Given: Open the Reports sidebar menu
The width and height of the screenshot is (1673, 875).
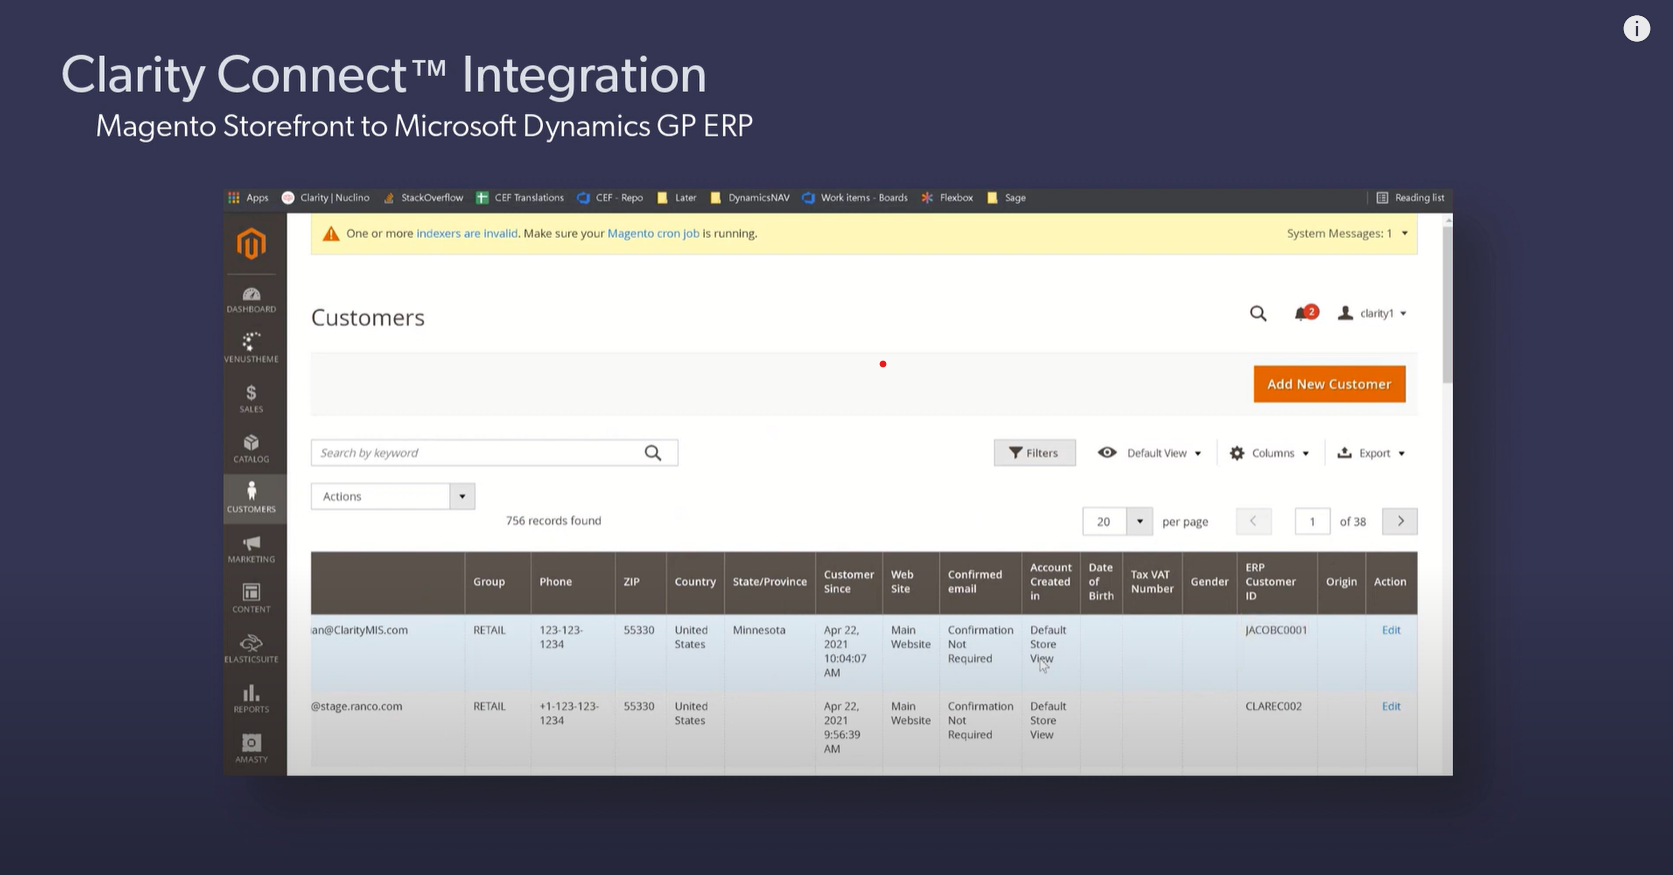Looking at the screenshot, I should pyautogui.click(x=251, y=698).
